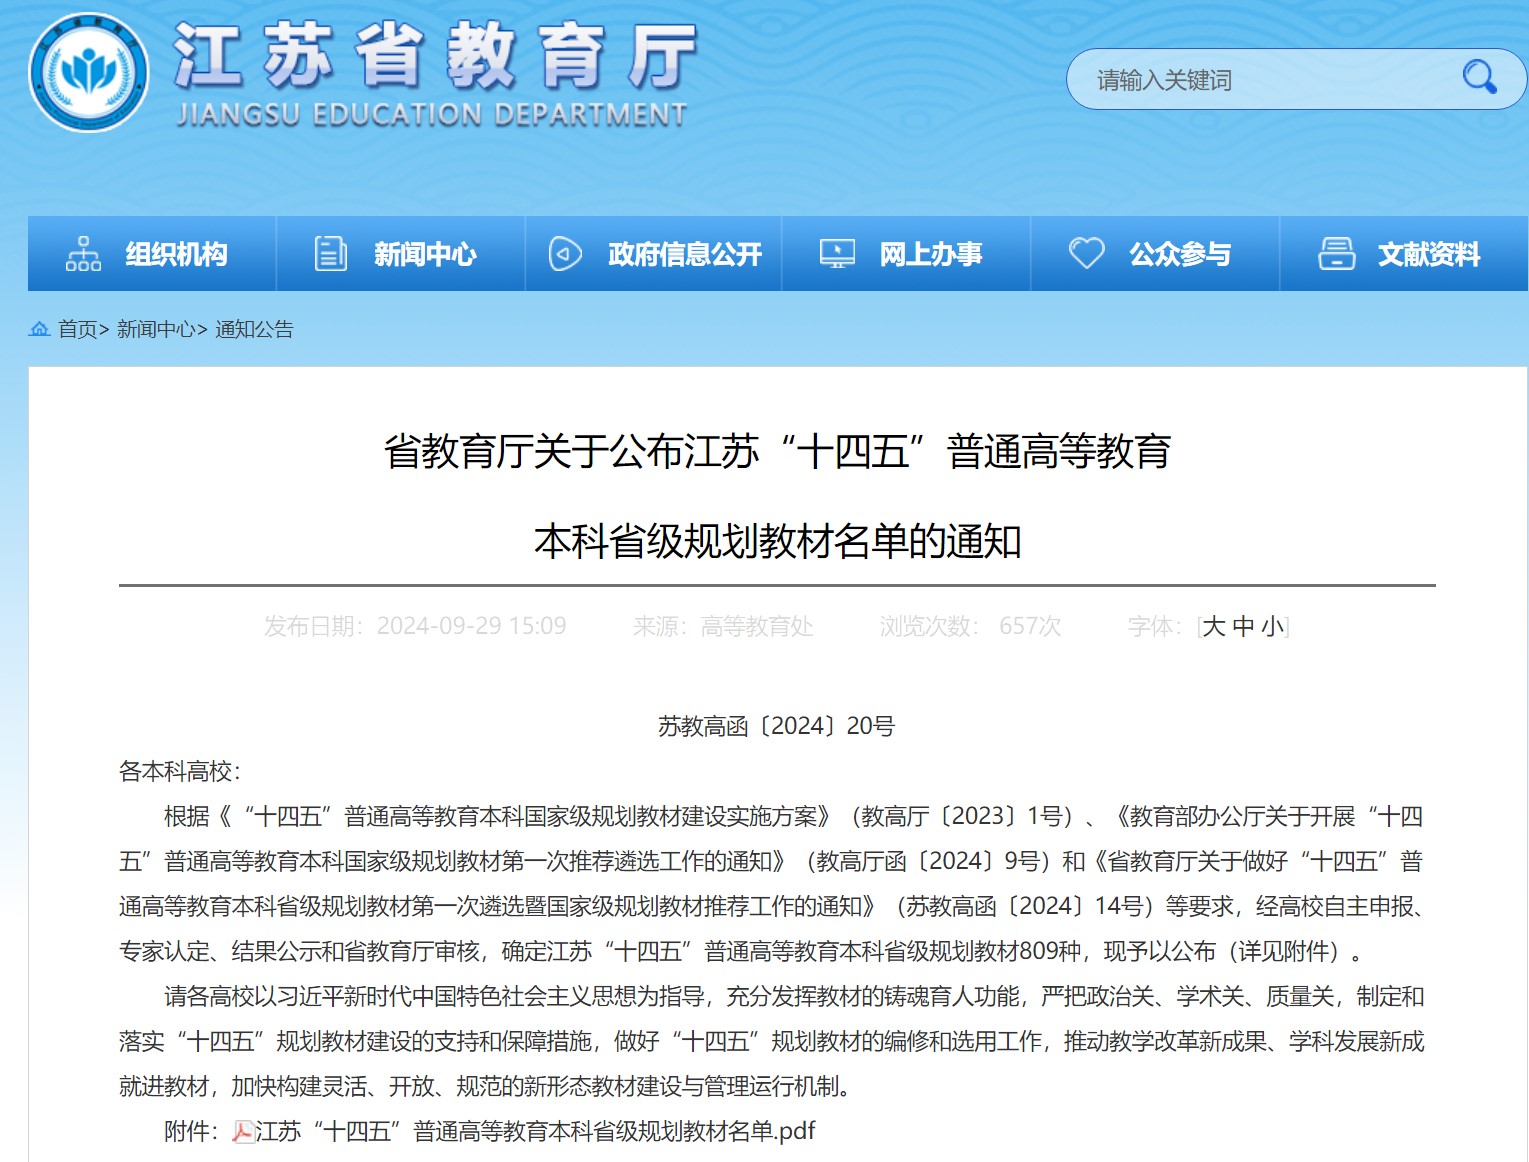Viewport: 1529px width, 1162px height.
Task: Click the 组织机构 hierarchy icon
Action: 83,254
